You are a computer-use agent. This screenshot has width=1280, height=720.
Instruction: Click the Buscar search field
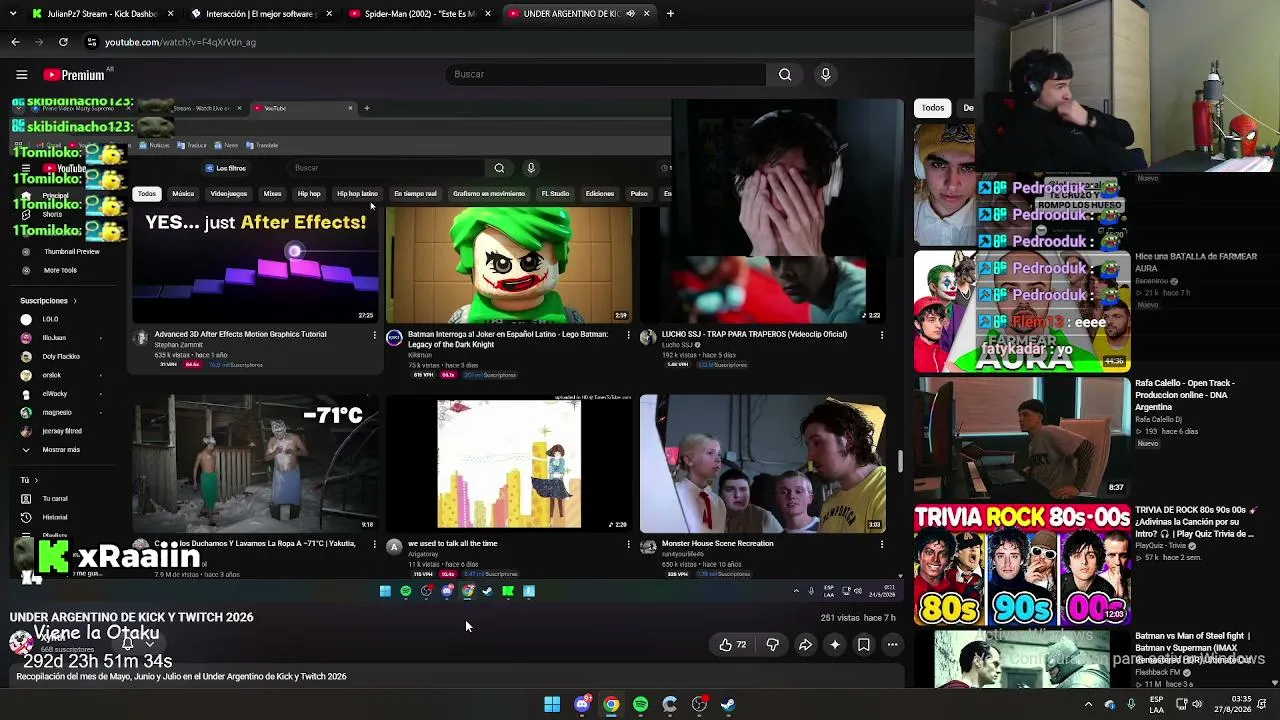coord(605,74)
